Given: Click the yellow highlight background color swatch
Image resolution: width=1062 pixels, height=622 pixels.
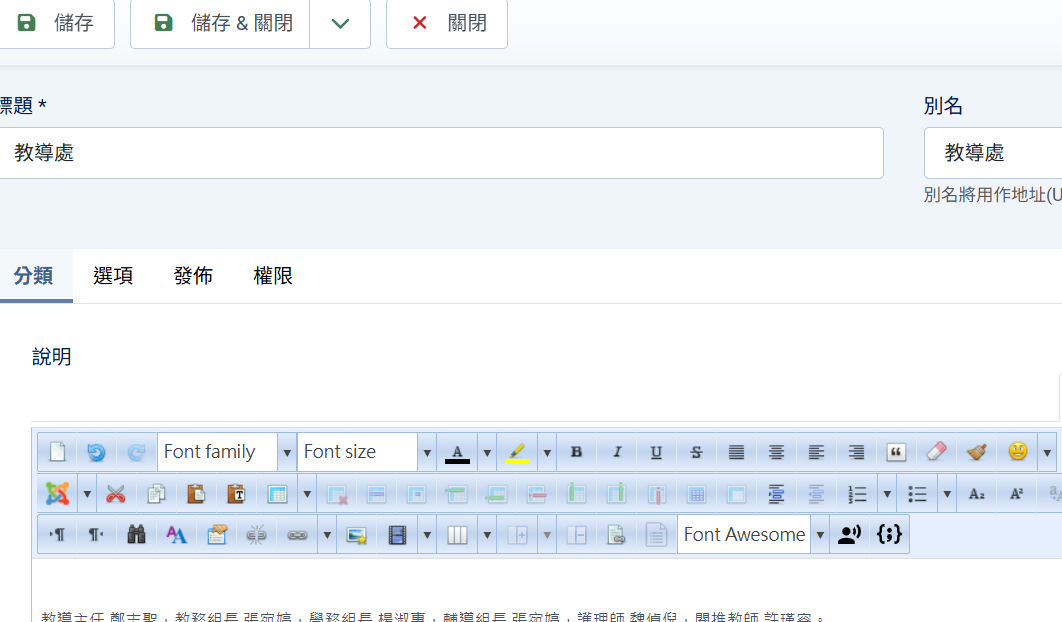Looking at the screenshot, I should [517, 452].
